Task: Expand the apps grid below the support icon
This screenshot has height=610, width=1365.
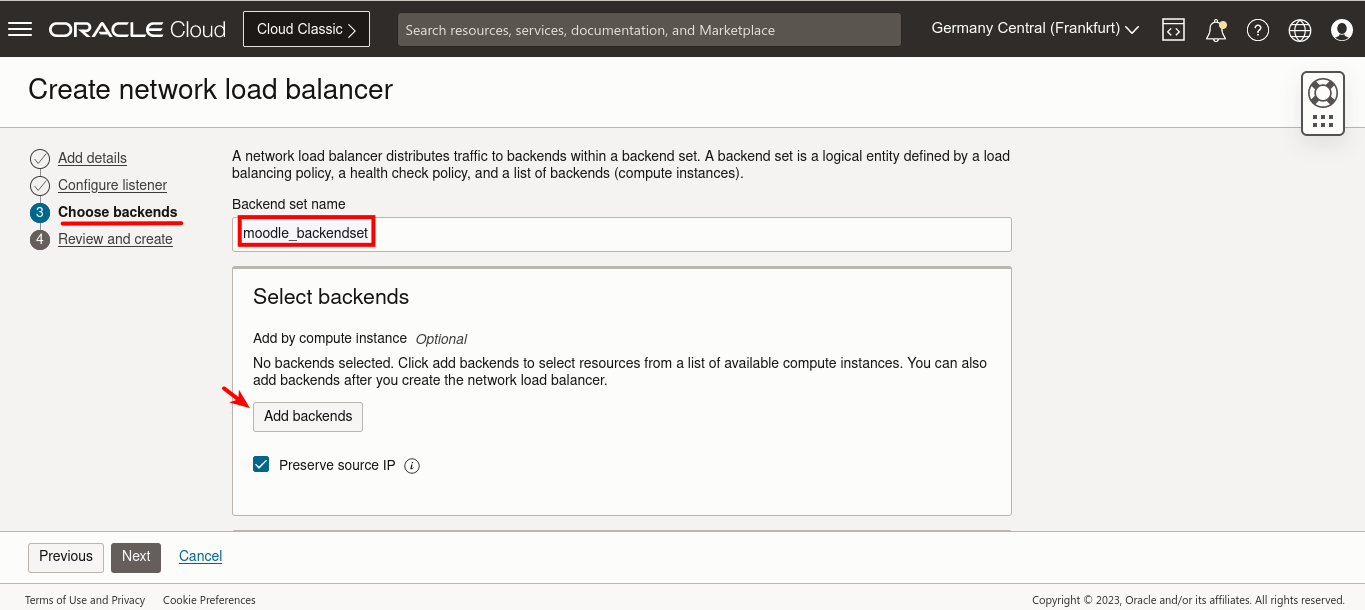Action: click(1322, 119)
